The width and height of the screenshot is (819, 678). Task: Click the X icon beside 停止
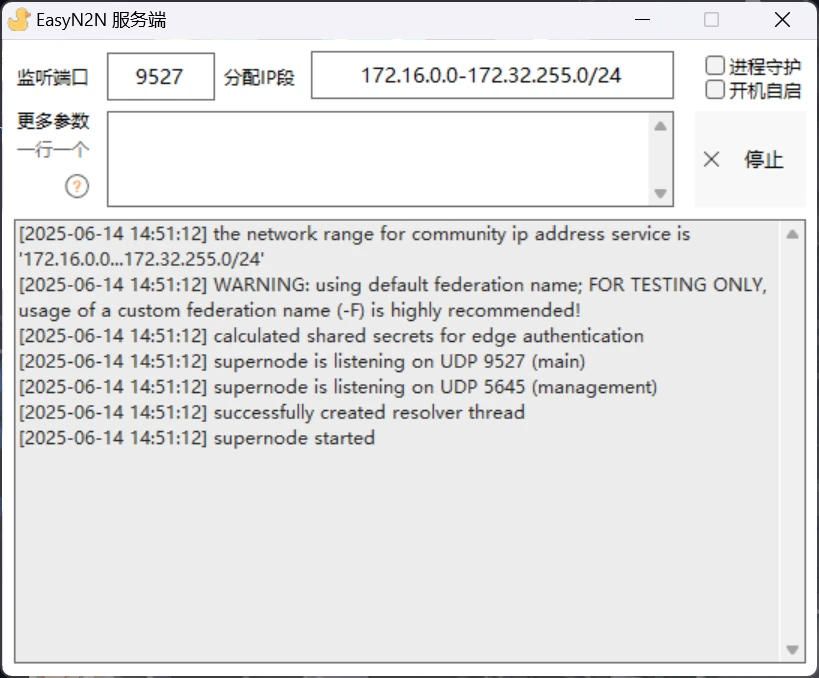pos(711,159)
